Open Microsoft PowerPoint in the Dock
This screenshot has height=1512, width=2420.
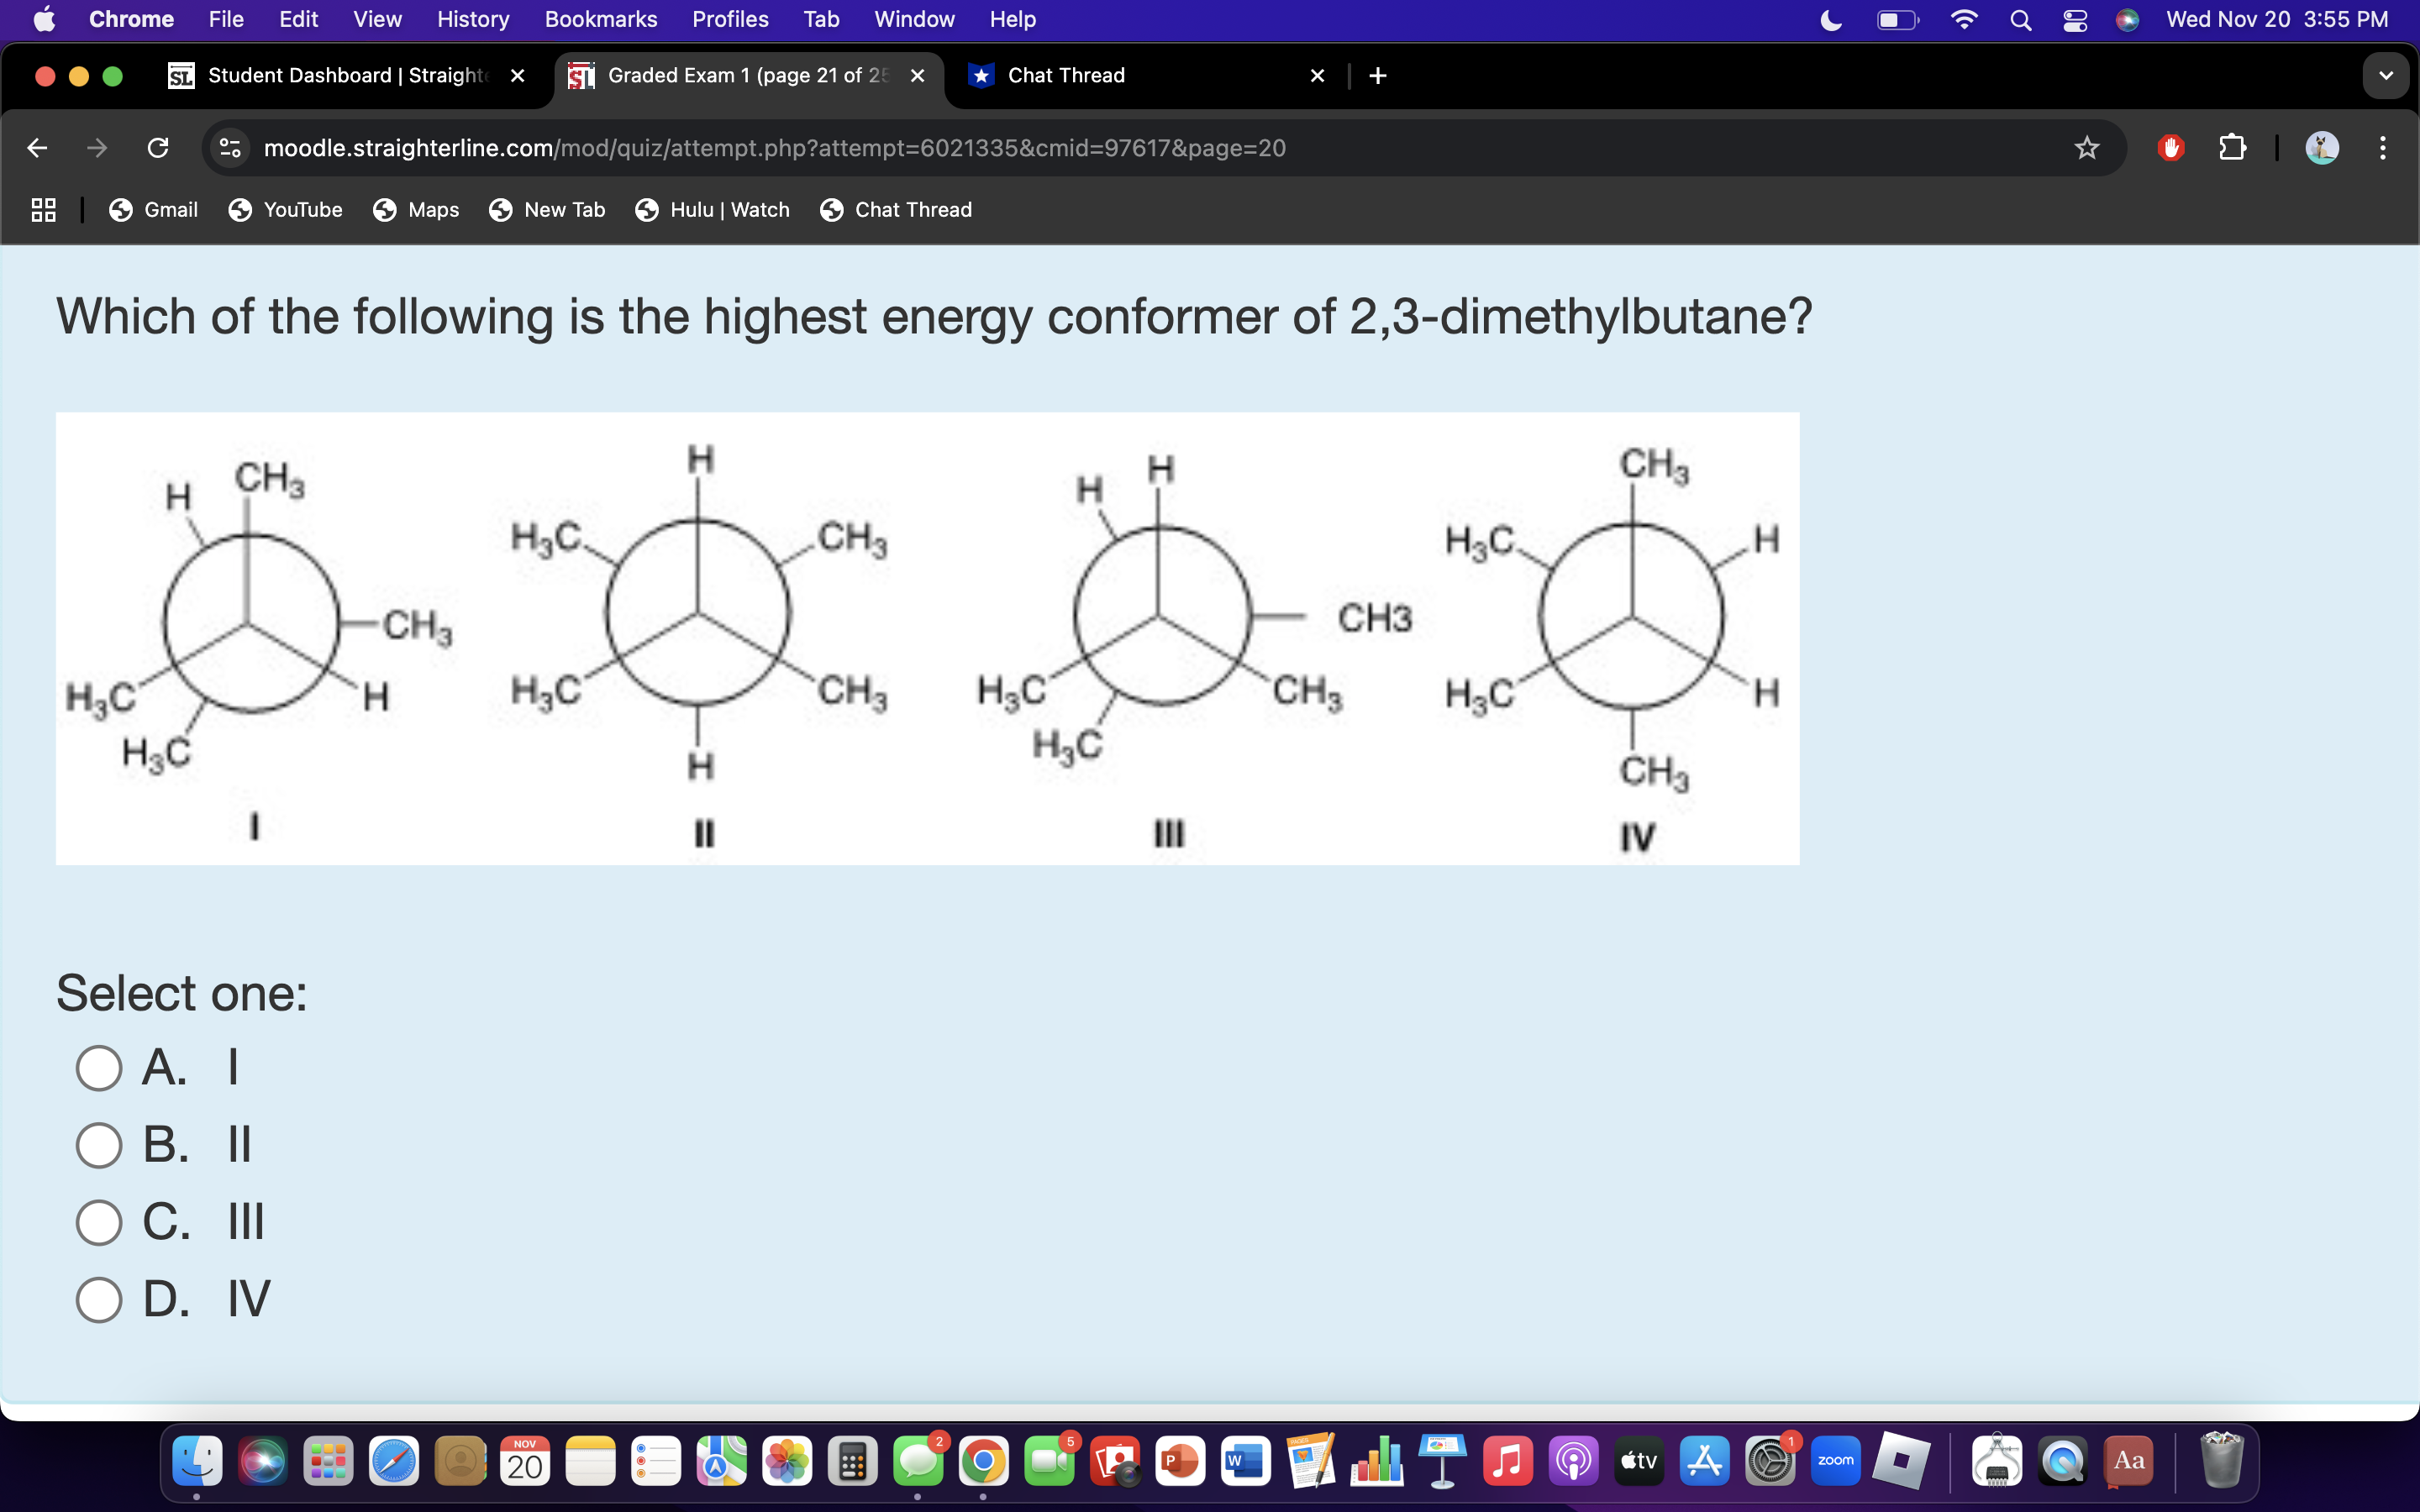click(x=1180, y=1460)
